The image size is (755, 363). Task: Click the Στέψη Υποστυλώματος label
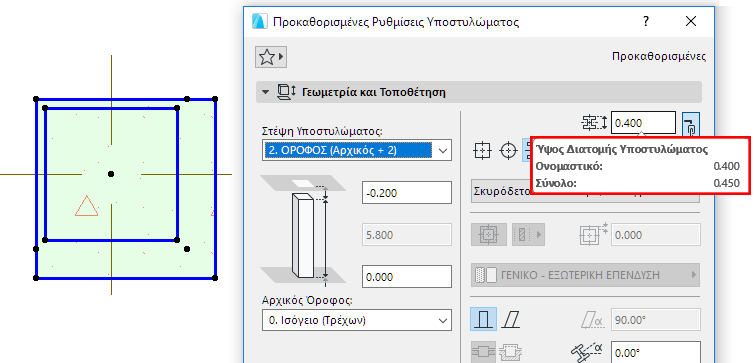coord(322,130)
